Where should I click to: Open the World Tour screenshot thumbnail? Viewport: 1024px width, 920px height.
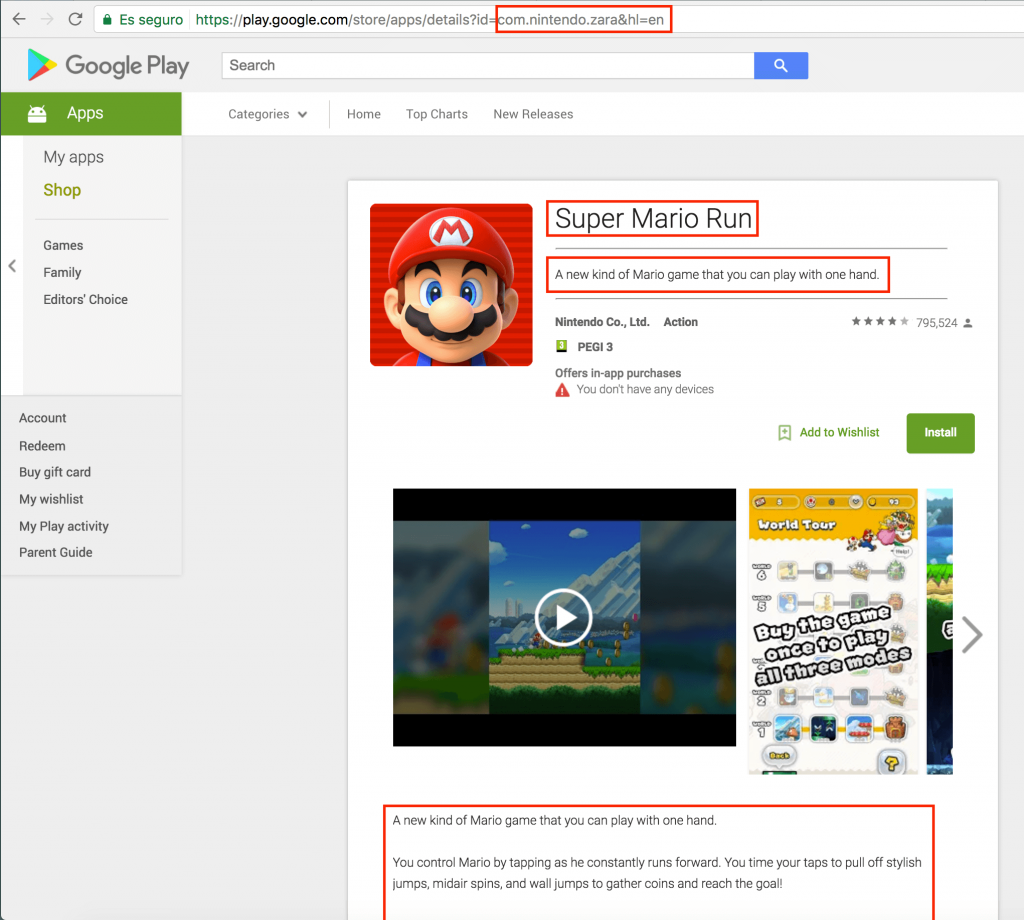pyautogui.click(x=833, y=631)
